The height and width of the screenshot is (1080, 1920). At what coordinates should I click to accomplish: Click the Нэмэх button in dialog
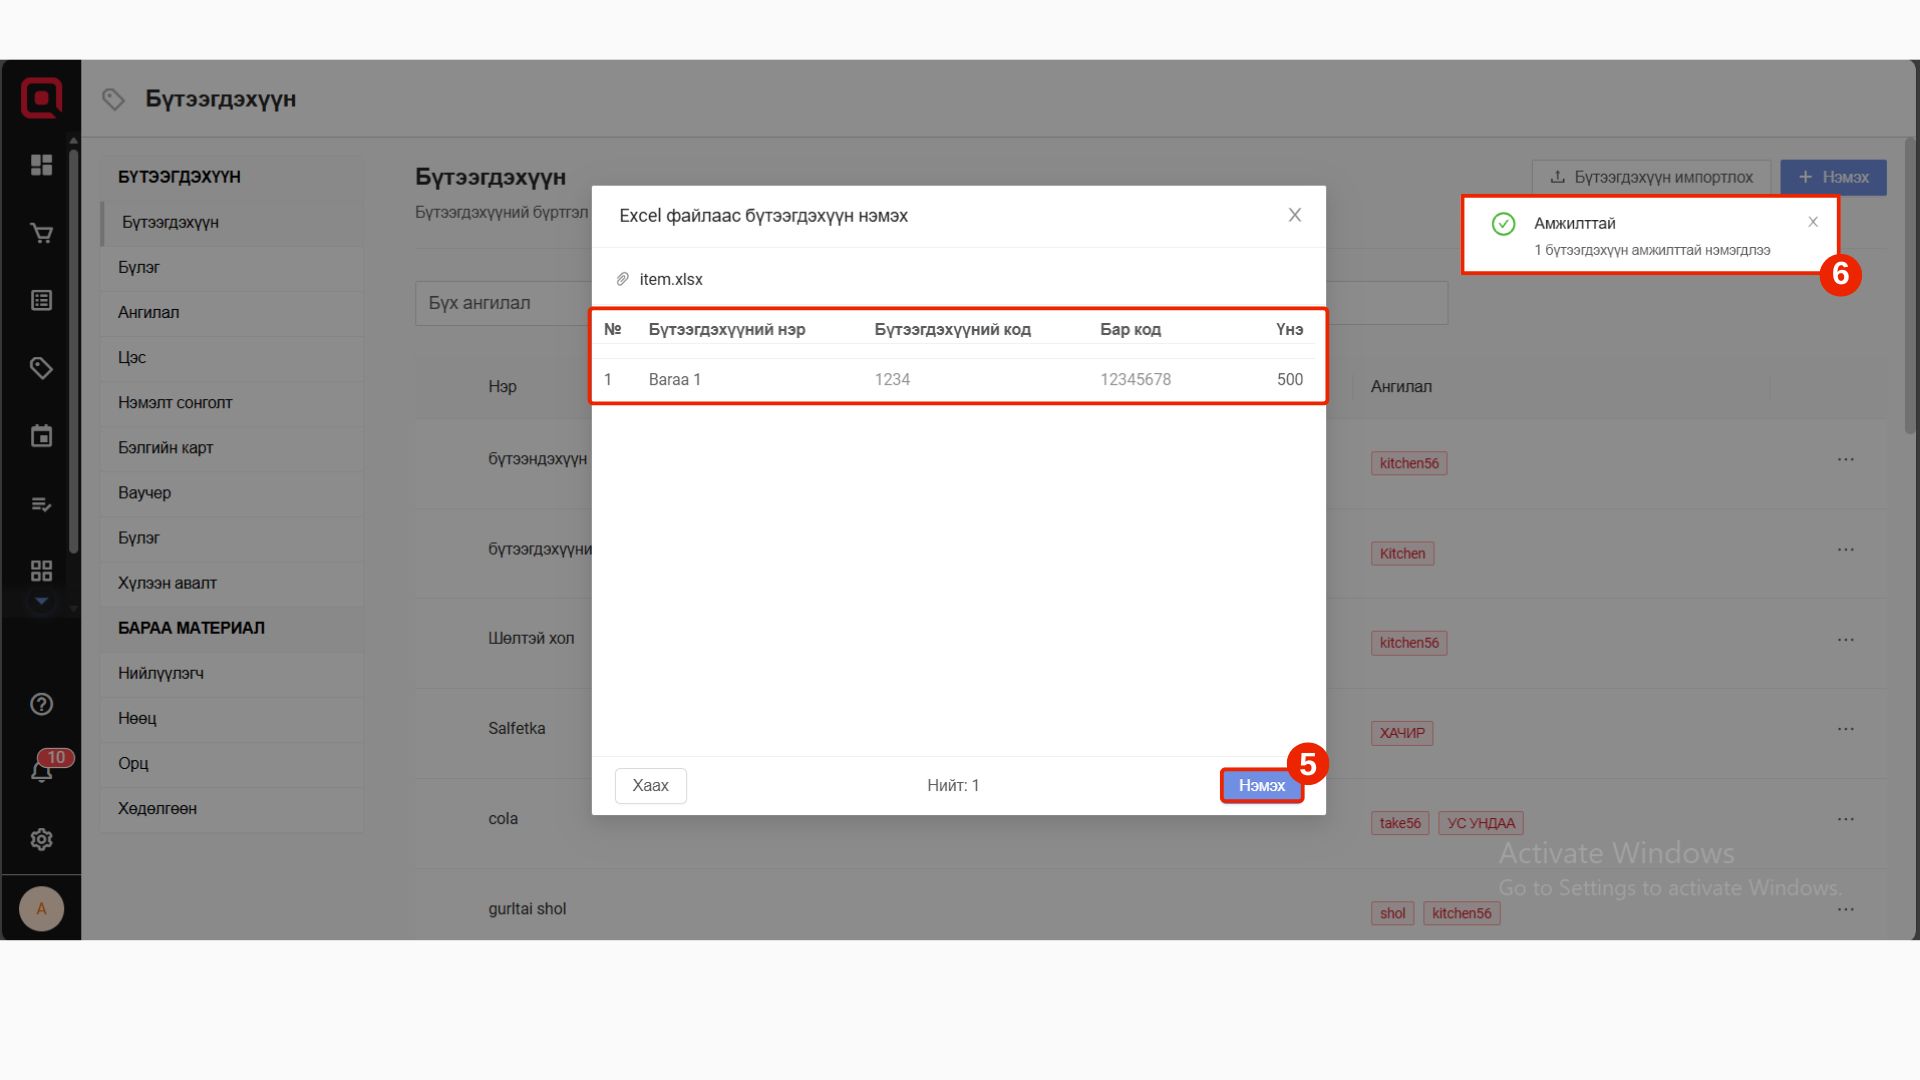click(1261, 785)
